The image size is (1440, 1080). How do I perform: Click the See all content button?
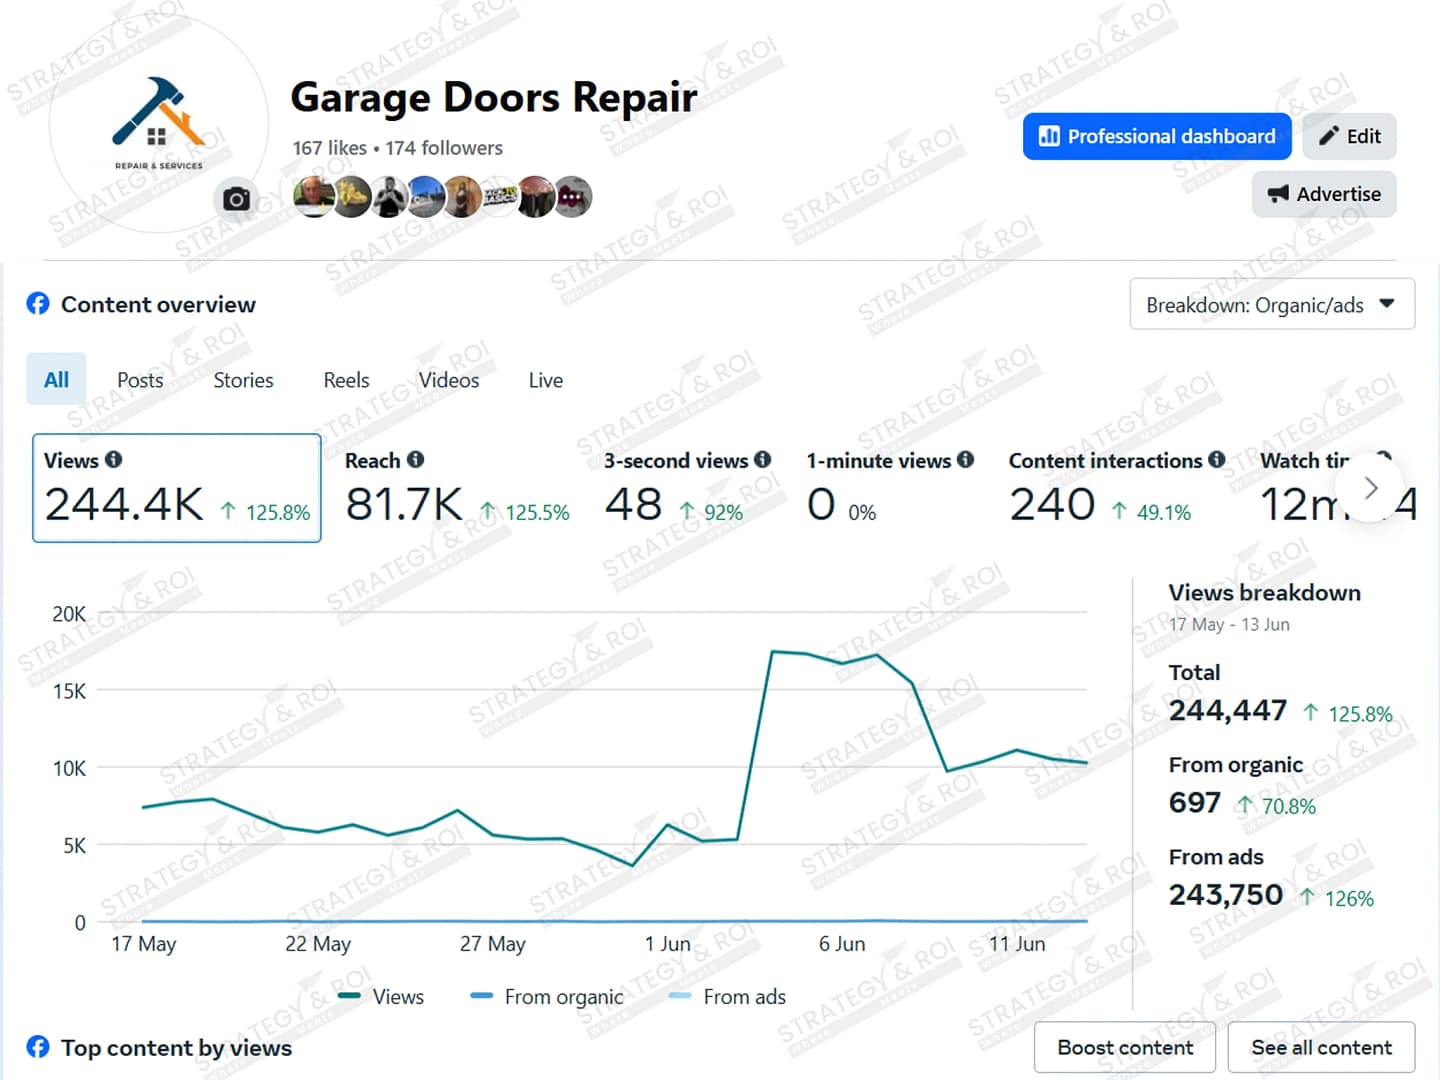pyautogui.click(x=1321, y=1047)
